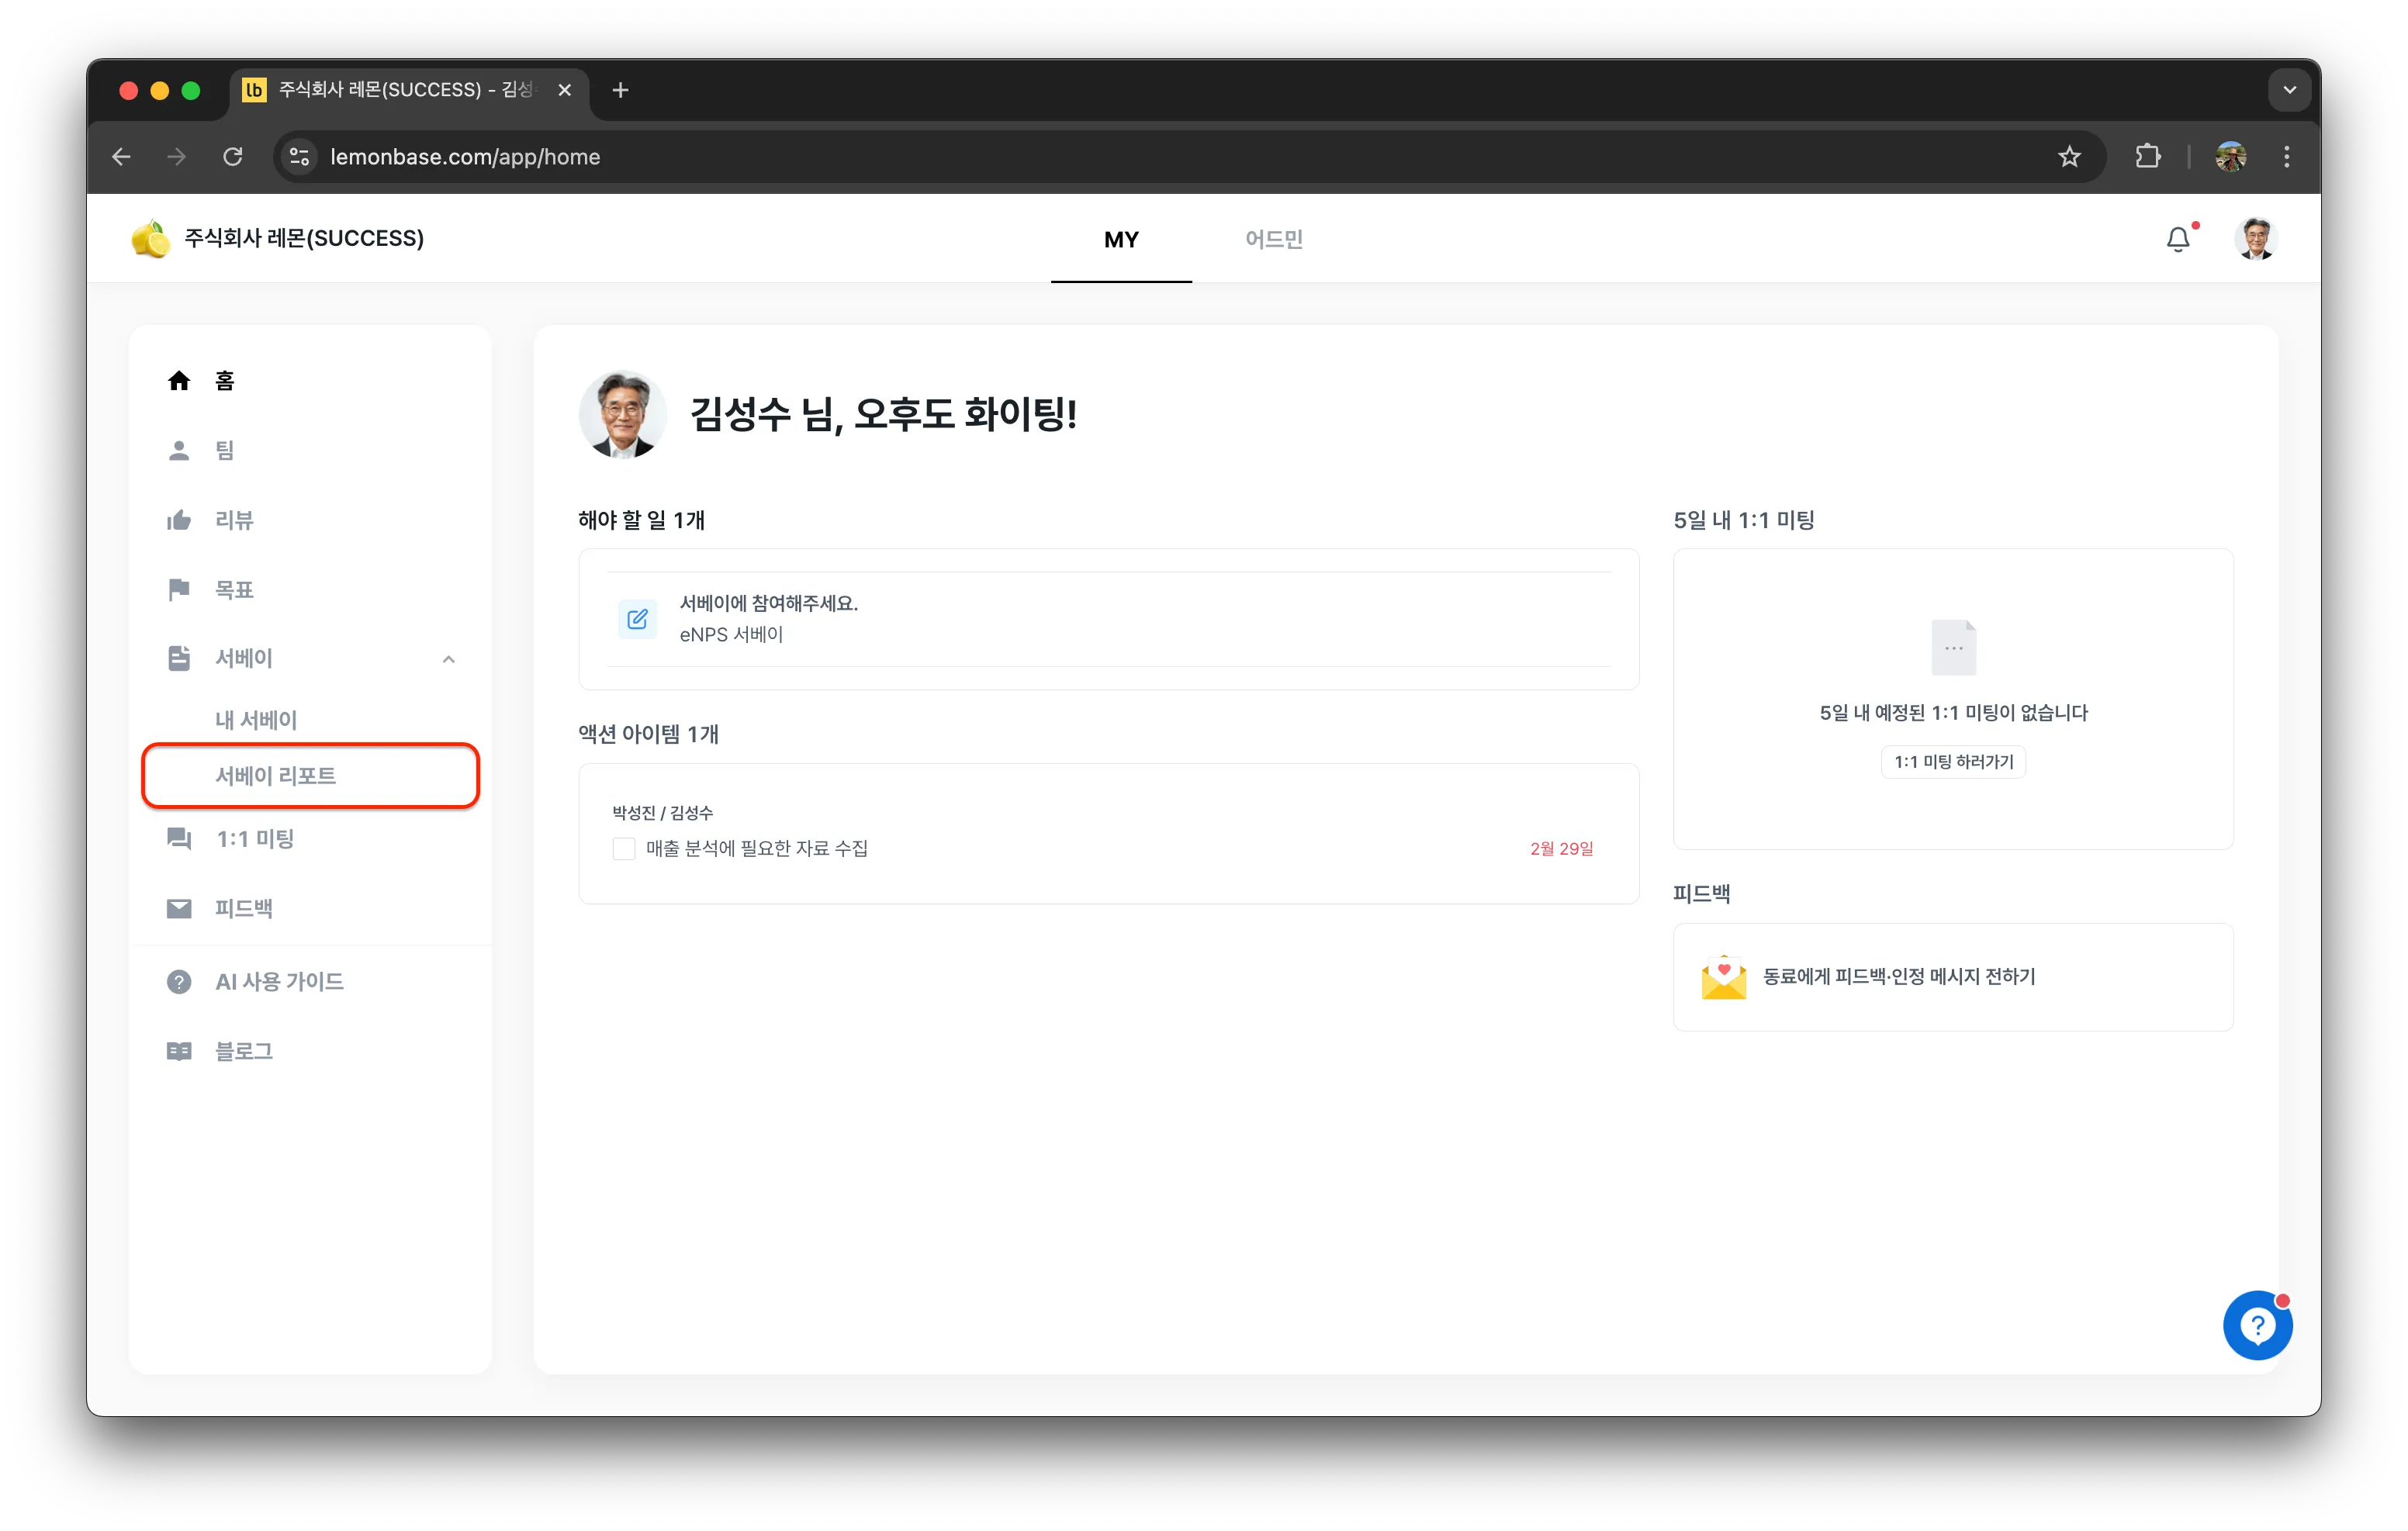Click the 목표 flag icon
This screenshot has height=1531, width=2408.
[x=179, y=589]
